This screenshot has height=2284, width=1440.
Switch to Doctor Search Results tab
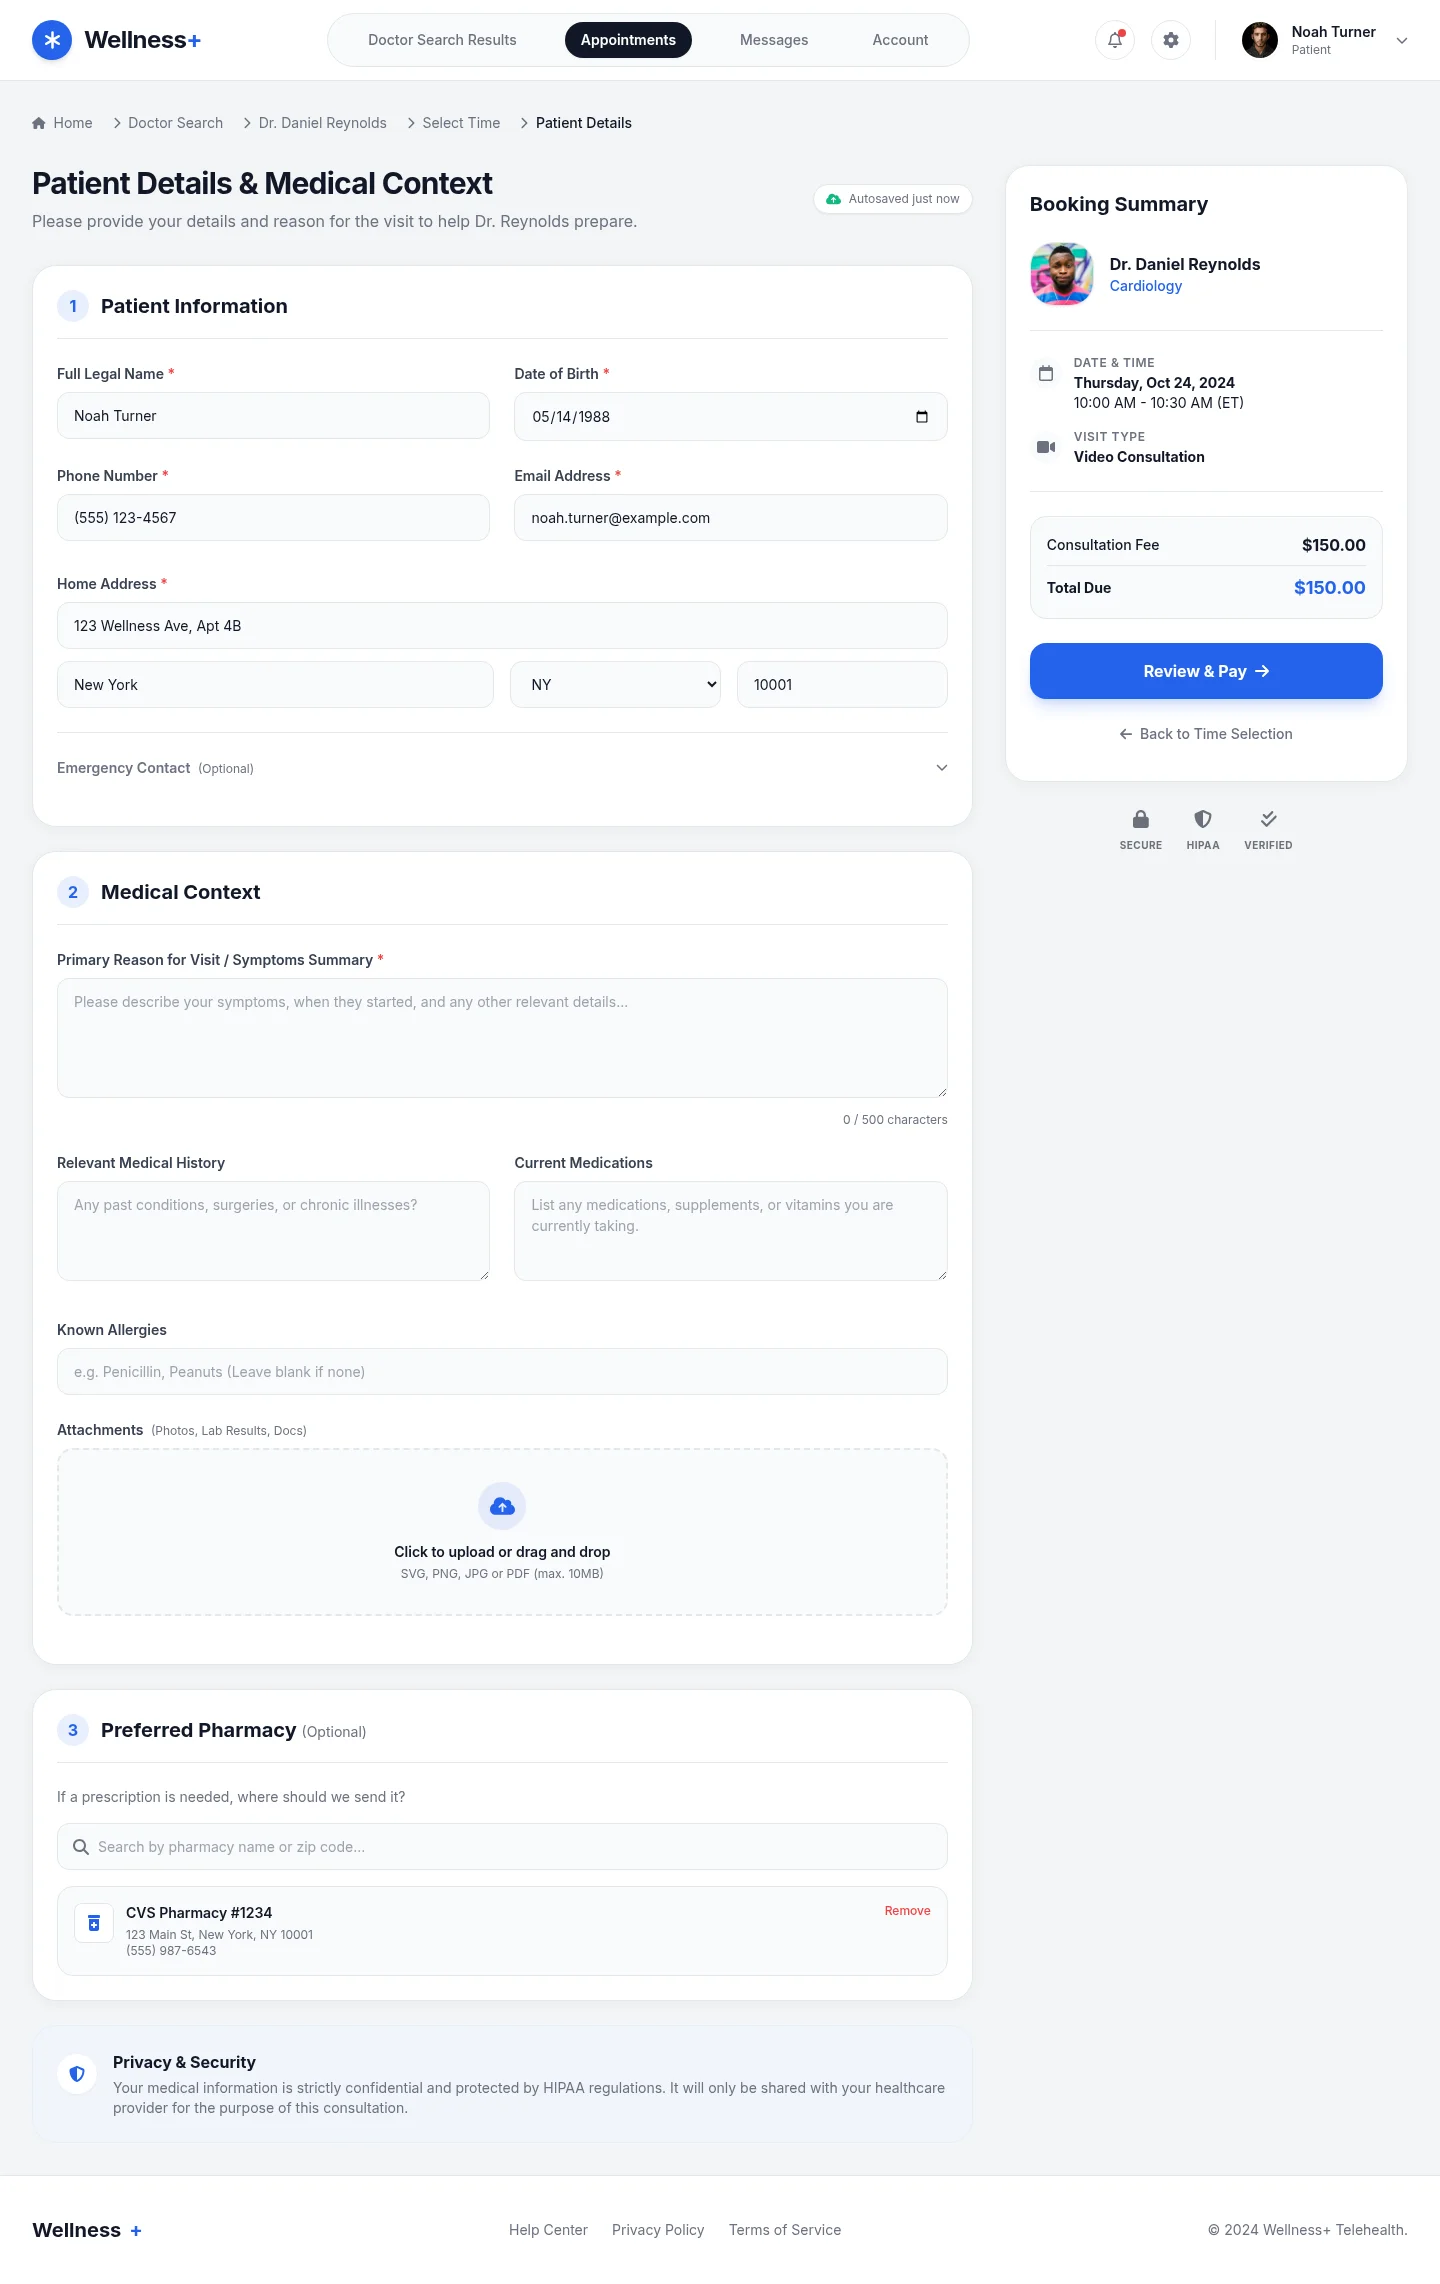[442, 40]
